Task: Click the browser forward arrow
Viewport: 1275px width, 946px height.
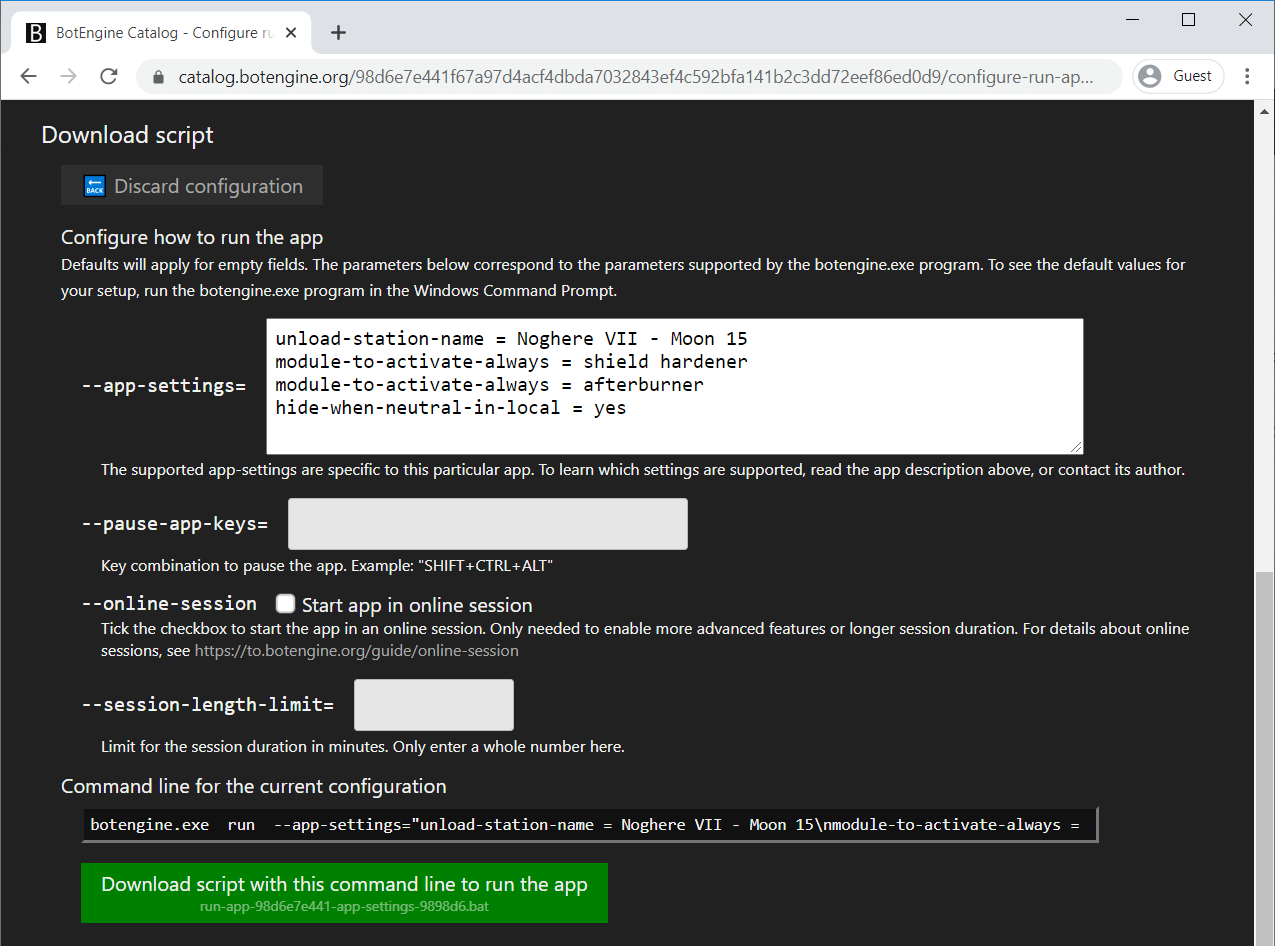Action: 68,77
